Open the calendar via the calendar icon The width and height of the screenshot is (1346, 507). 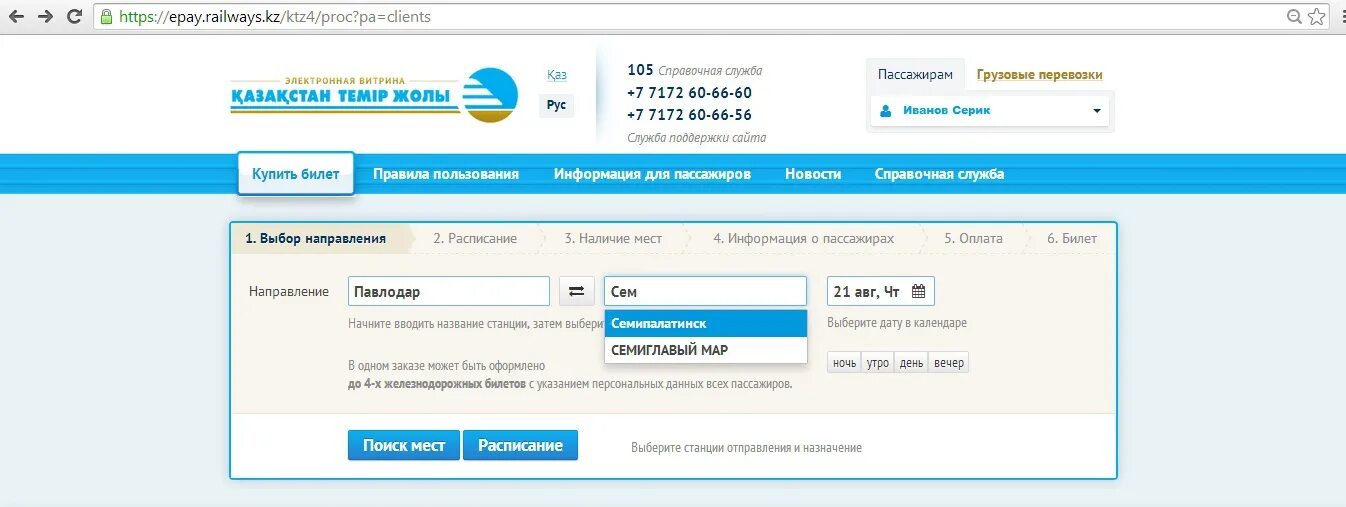point(918,292)
